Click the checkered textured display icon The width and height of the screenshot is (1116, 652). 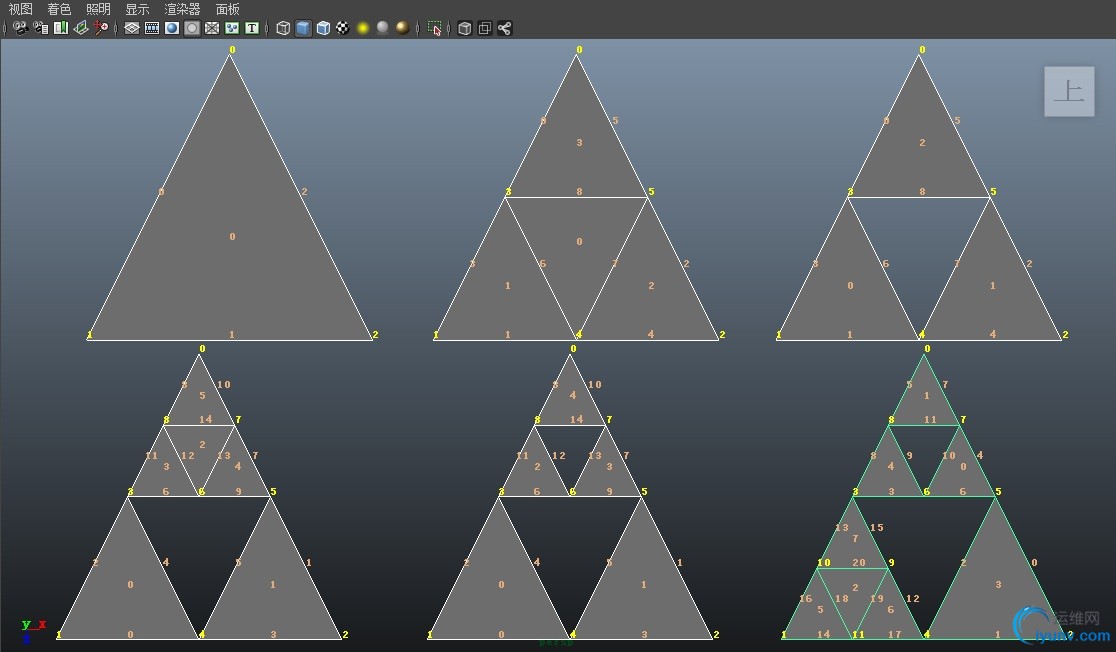[x=343, y=28]
